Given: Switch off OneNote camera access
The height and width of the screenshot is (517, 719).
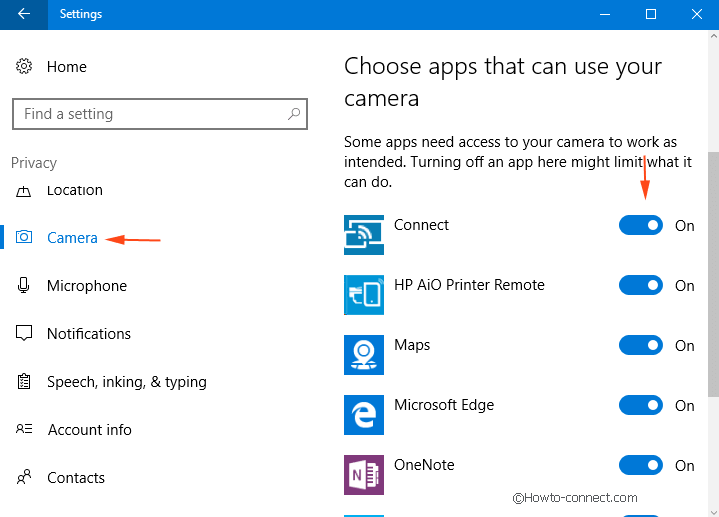Looking at the screenshot, I should click(x=641, y=466).
